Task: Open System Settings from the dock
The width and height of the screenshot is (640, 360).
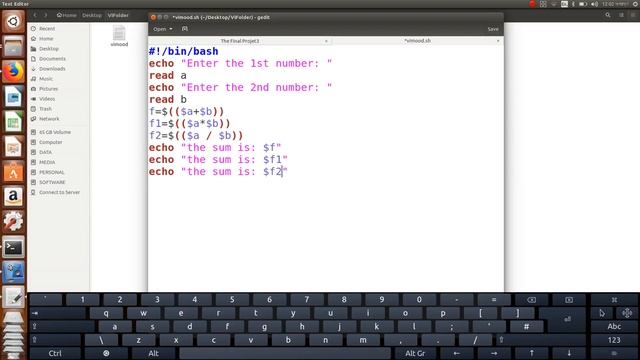Action: [13, 222]
